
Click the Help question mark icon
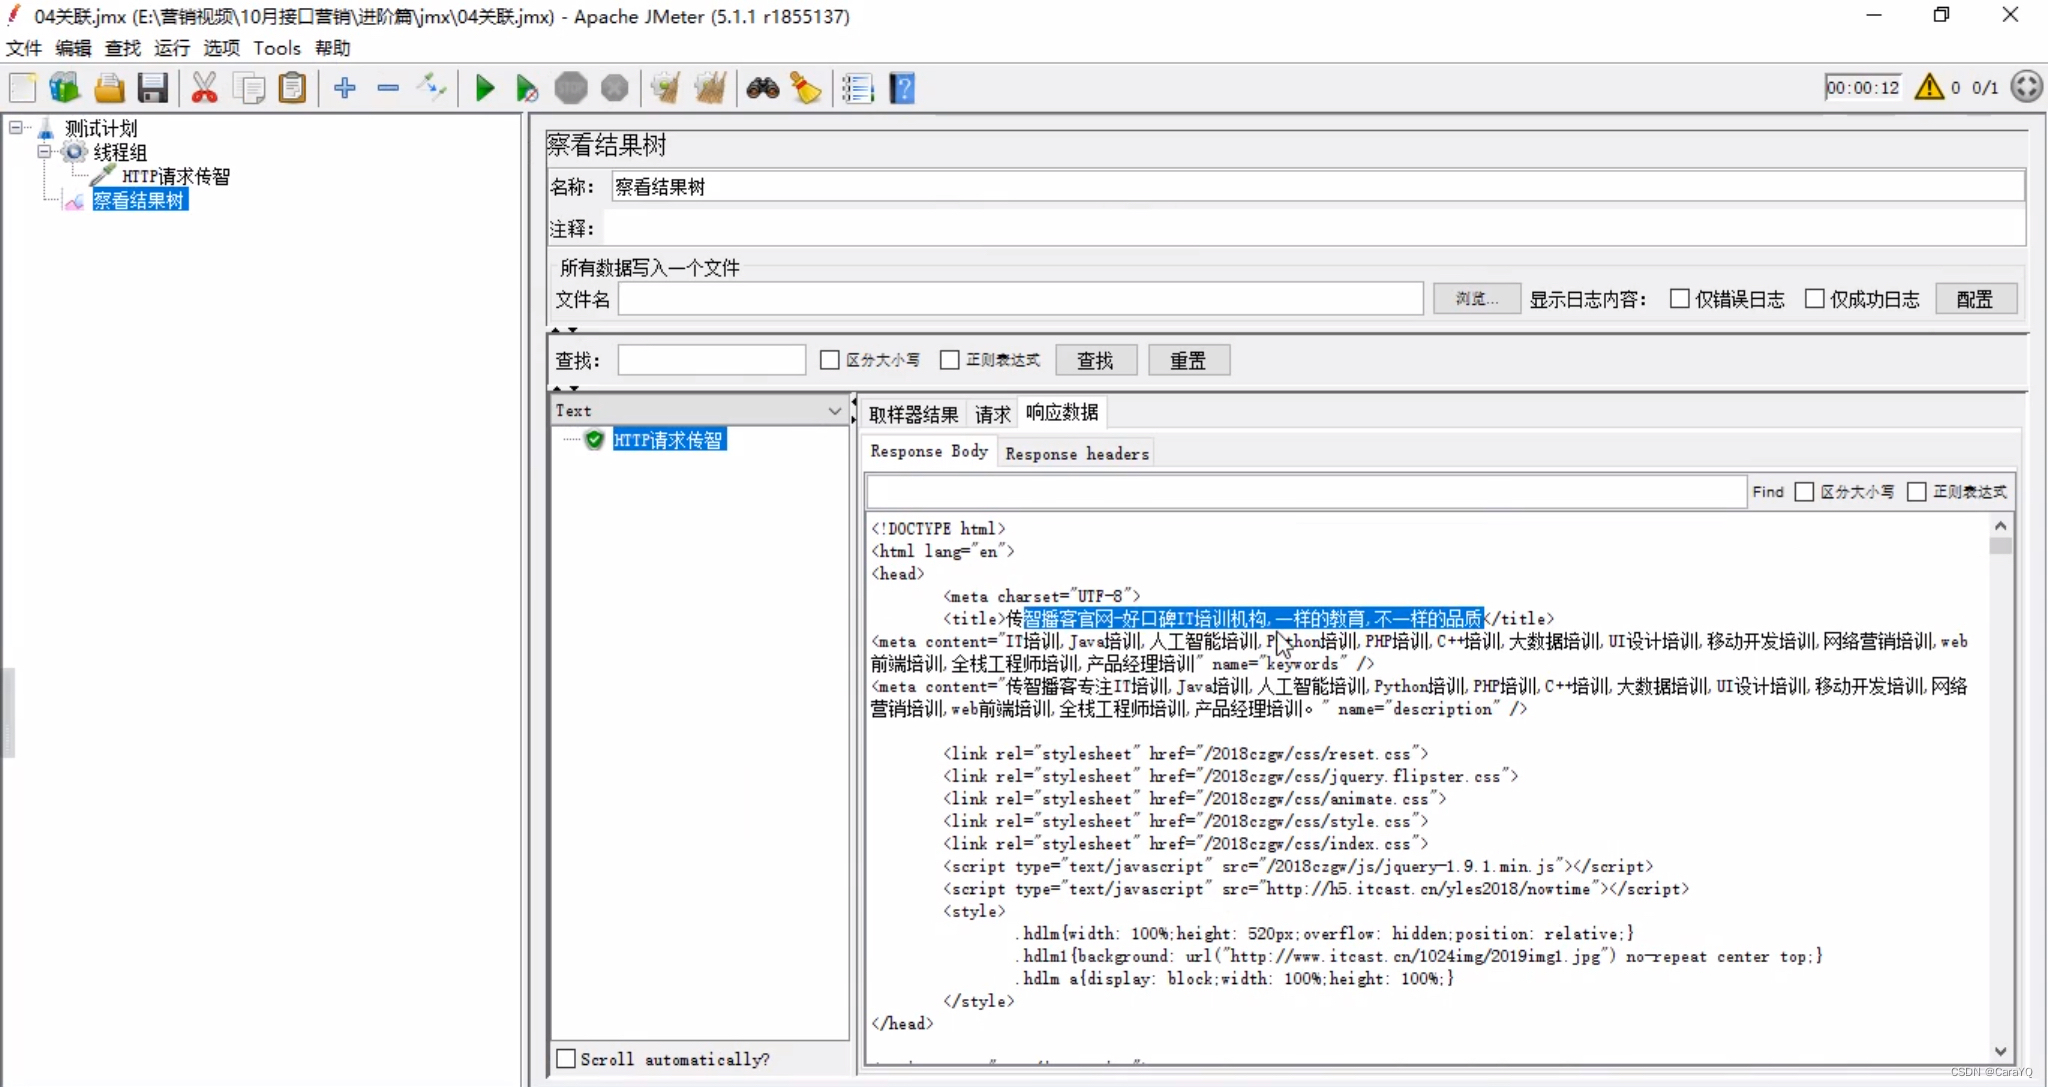902,88
